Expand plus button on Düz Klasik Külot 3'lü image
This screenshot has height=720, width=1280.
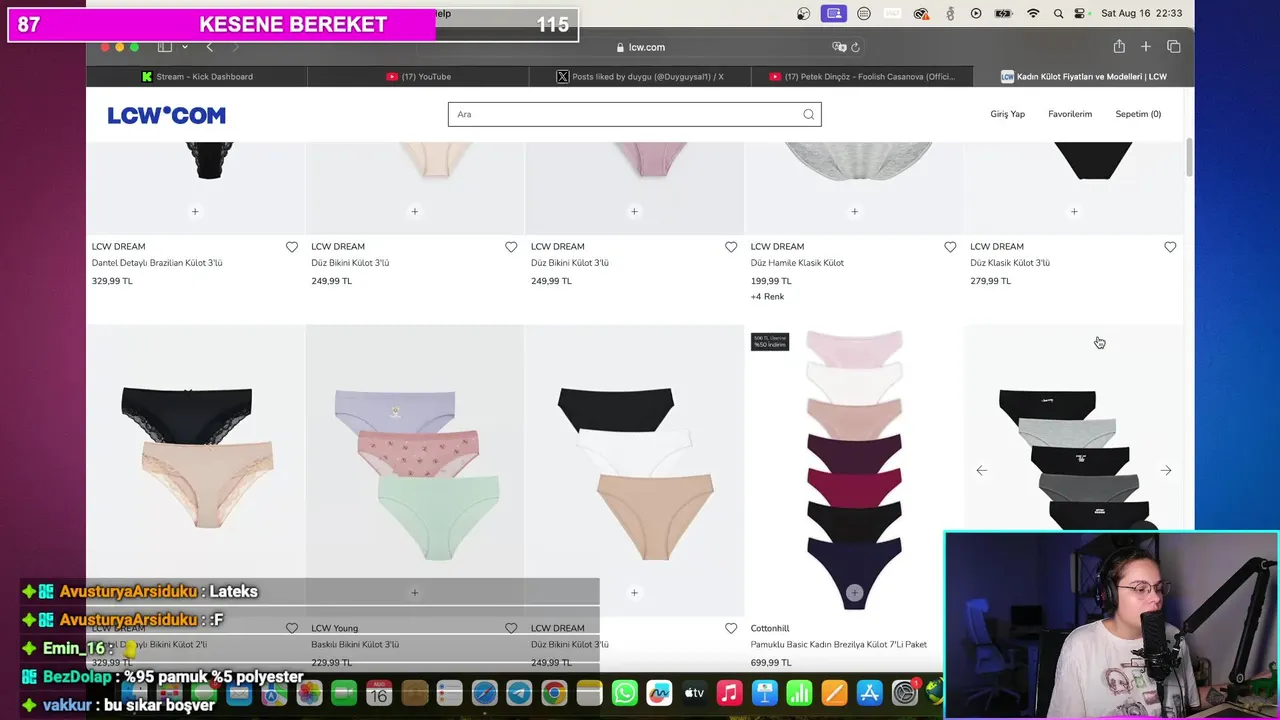coord(1074,211)
